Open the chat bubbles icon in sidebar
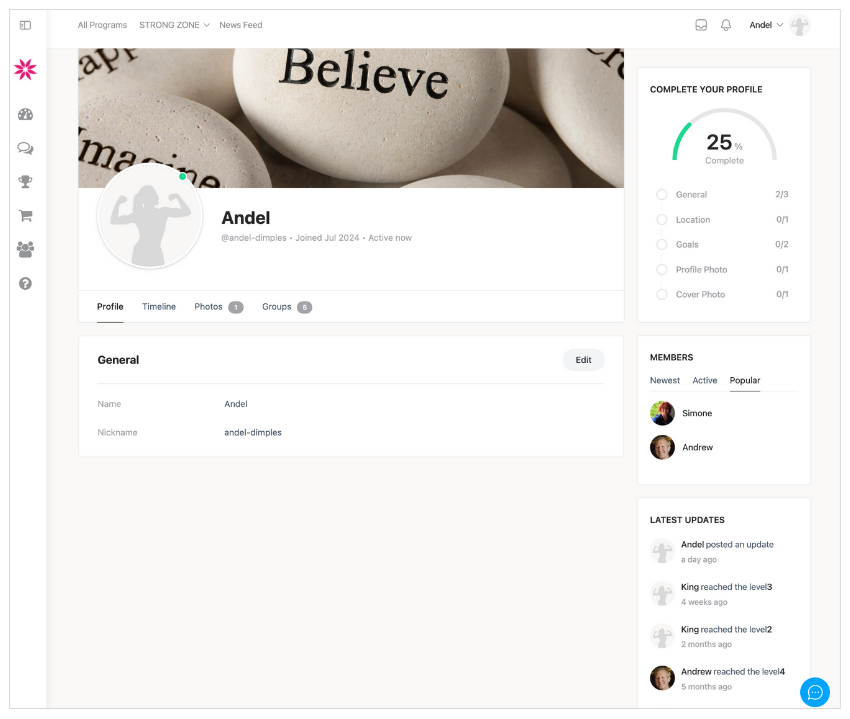 point(25,148)
